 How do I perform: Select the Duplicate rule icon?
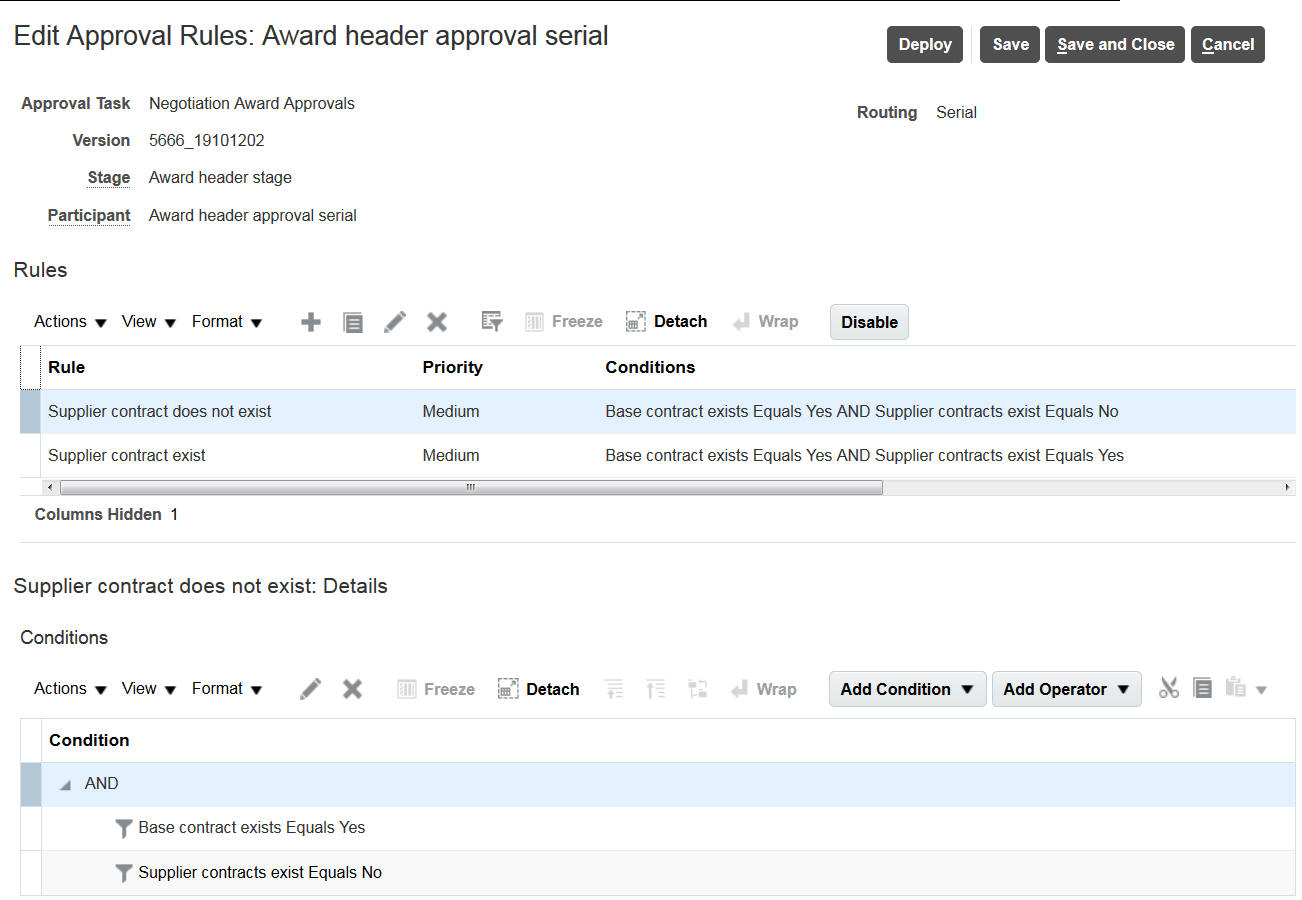[x=352, y=321]
